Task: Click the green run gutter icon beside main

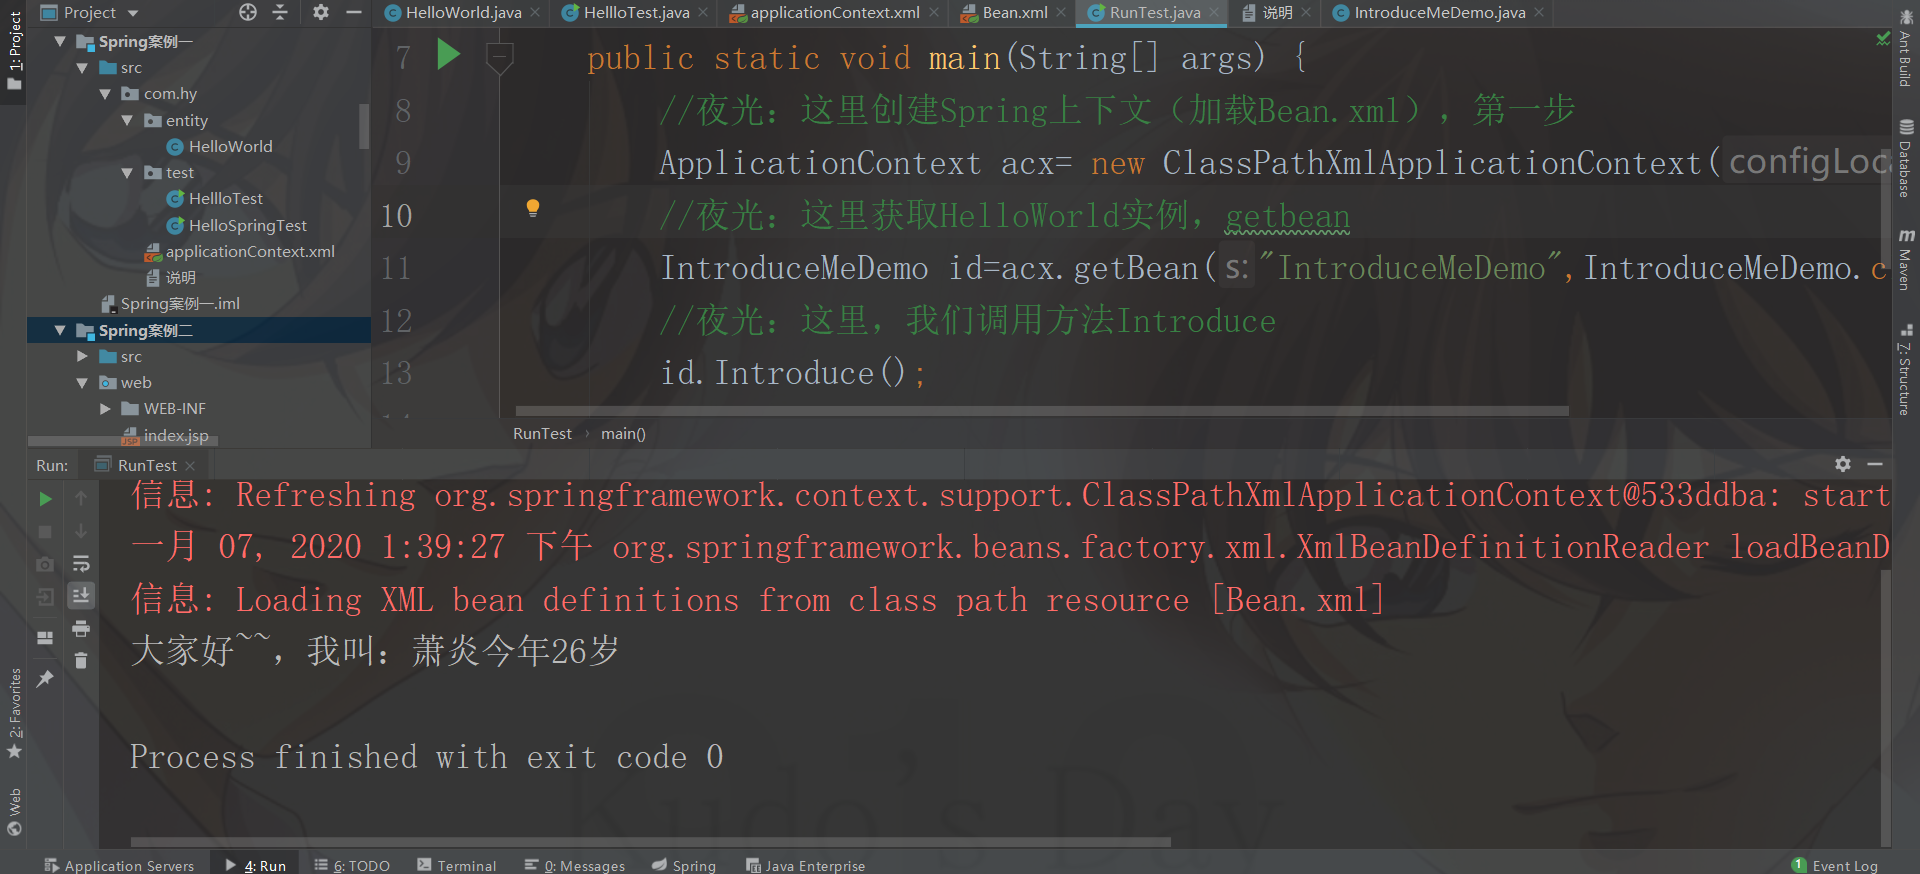Action: click(x=448, y=55)
